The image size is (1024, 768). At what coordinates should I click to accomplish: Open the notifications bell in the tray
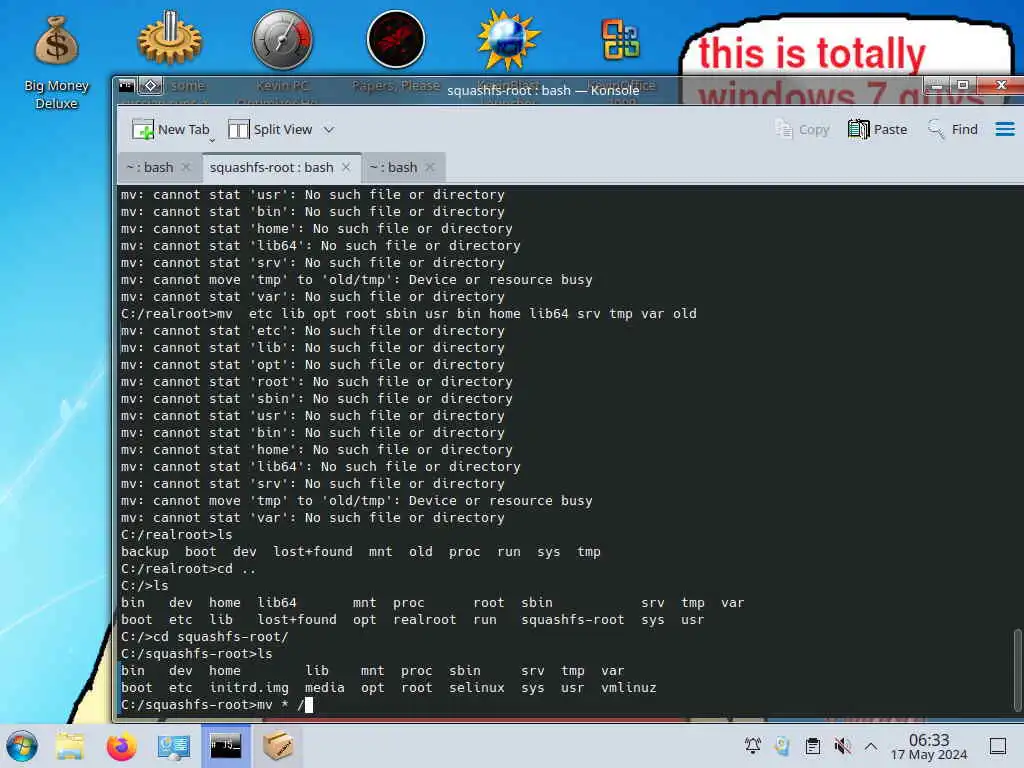[752, 745]
